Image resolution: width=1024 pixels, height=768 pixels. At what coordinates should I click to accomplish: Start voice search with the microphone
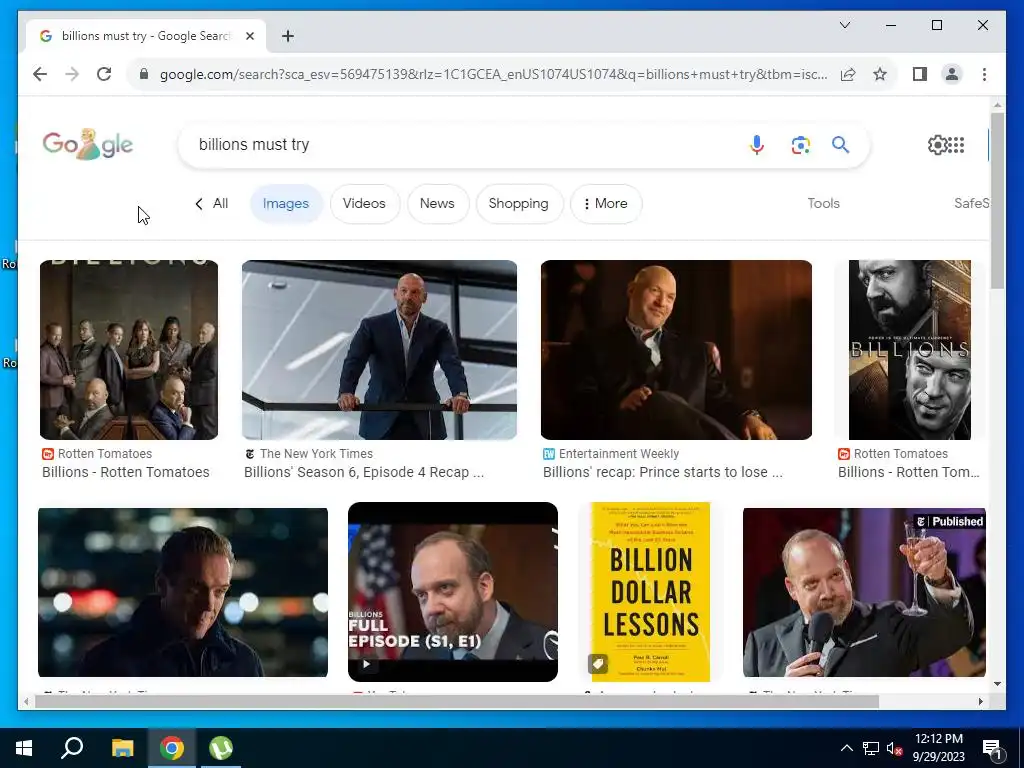pyautogui.click(x=757, y=144)
